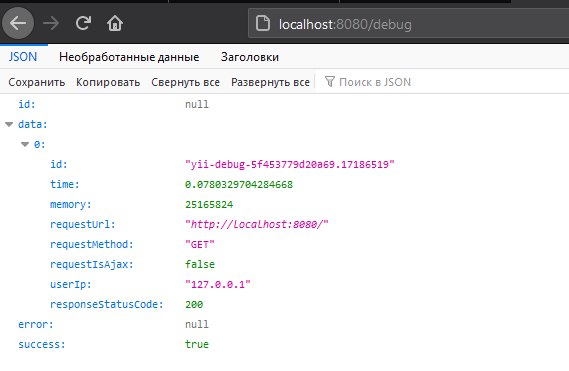Image resolution: width=569 pixels, height=371 pixels.
Task: Open the Необработанные данные tab
Action: [129, 57]
